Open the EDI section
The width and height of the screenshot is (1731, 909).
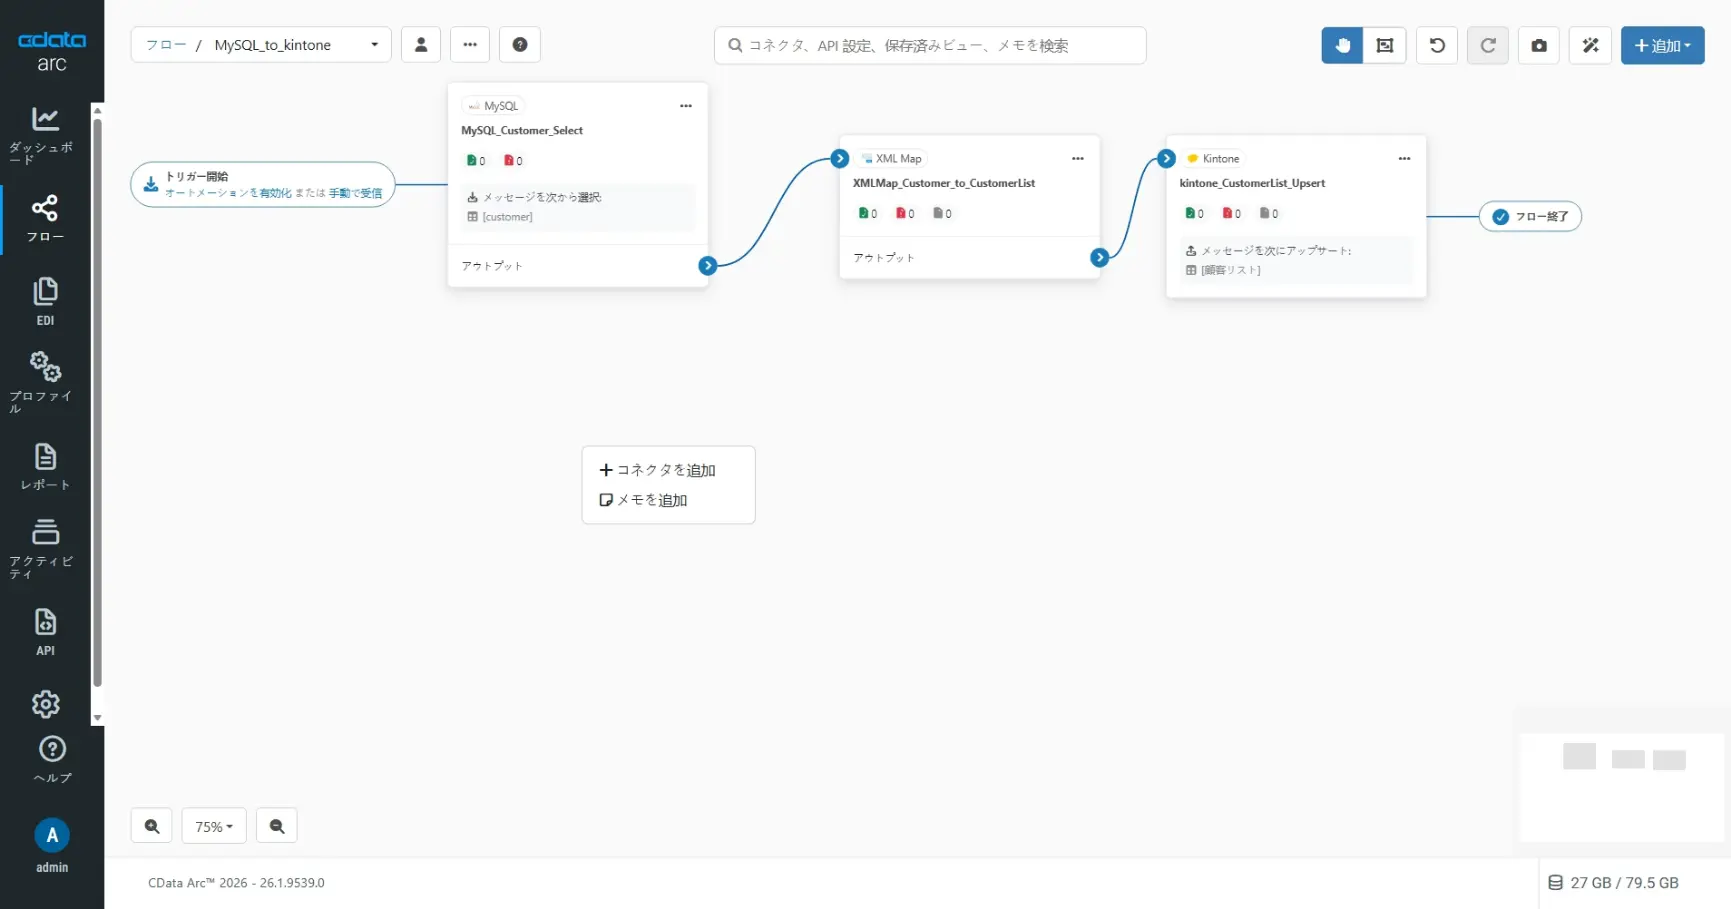(x=45, y=302)
